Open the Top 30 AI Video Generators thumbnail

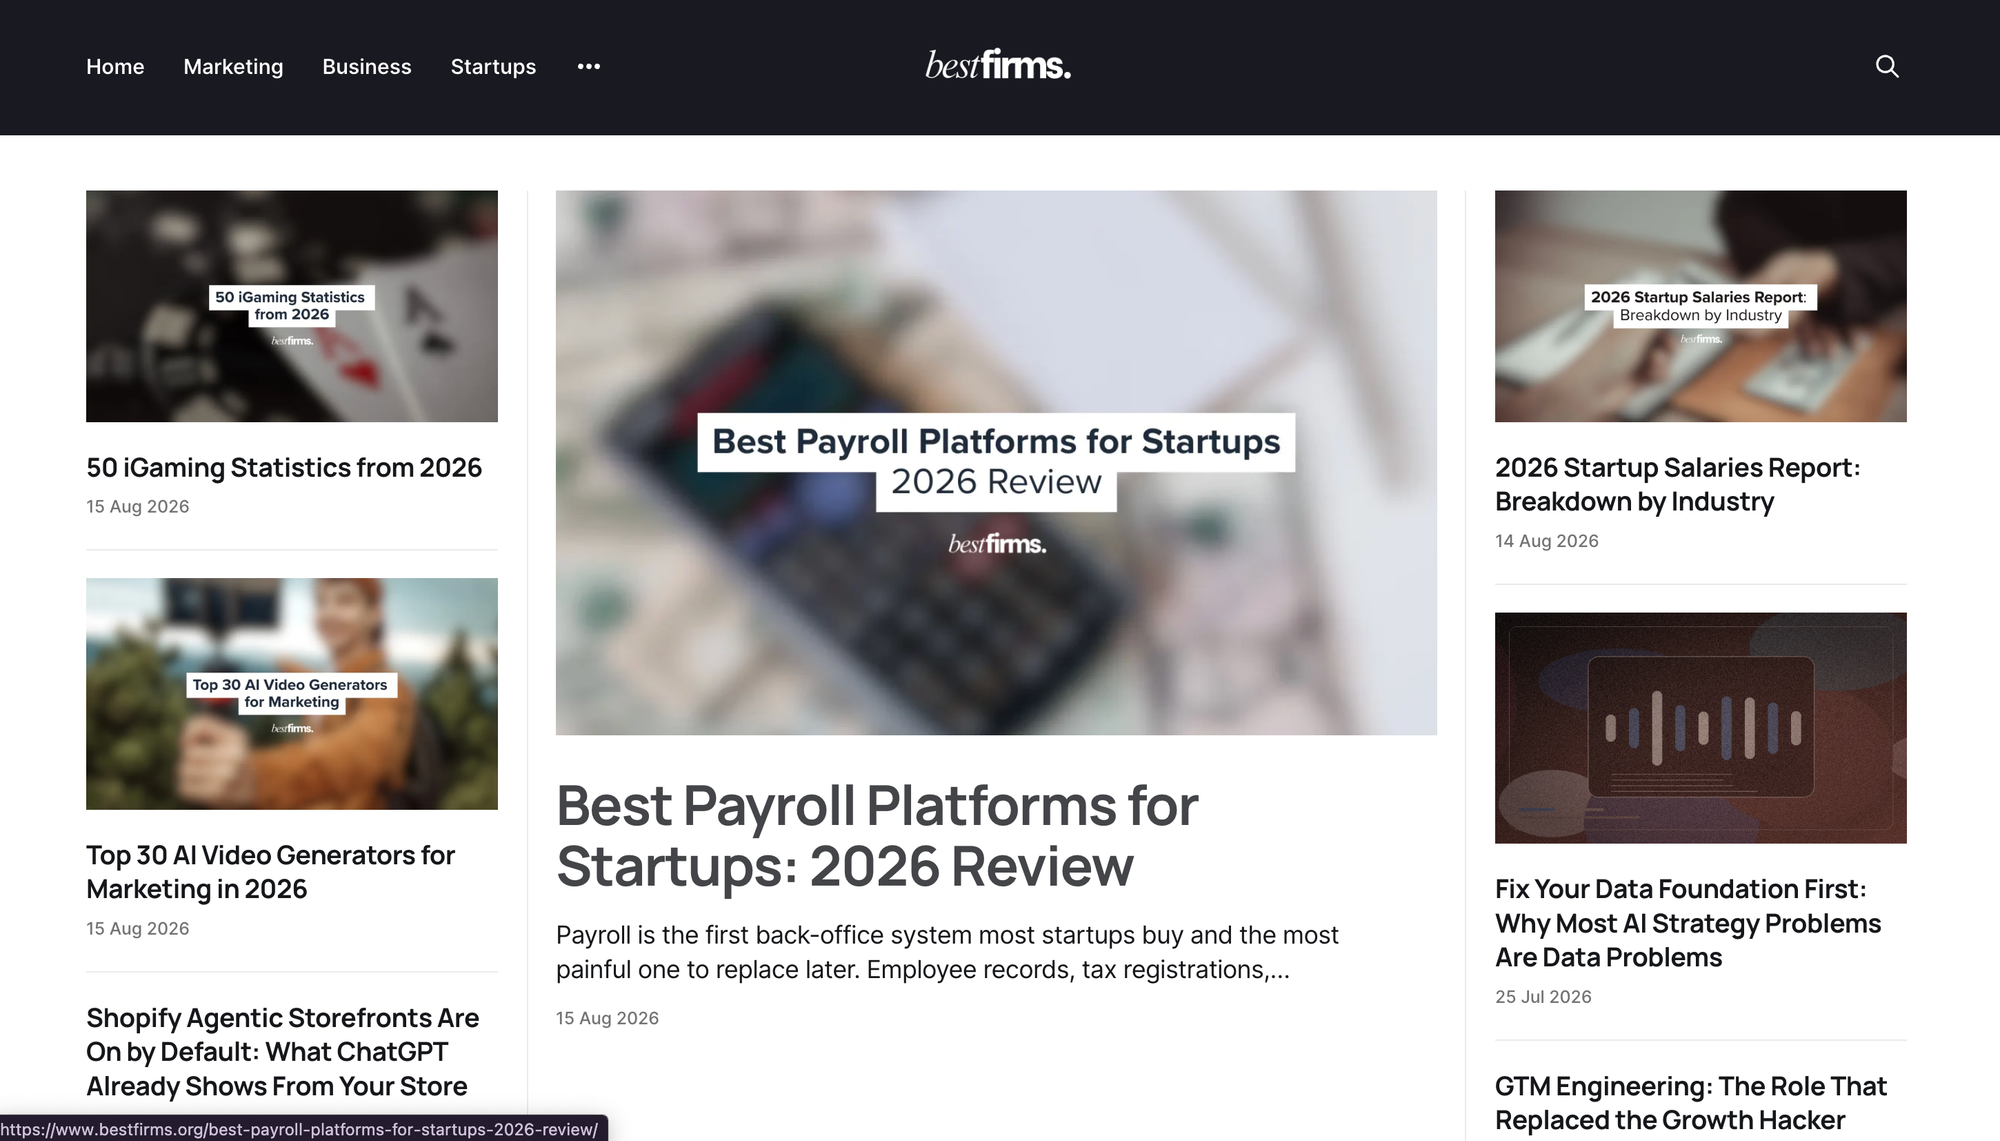click(292, 694)
